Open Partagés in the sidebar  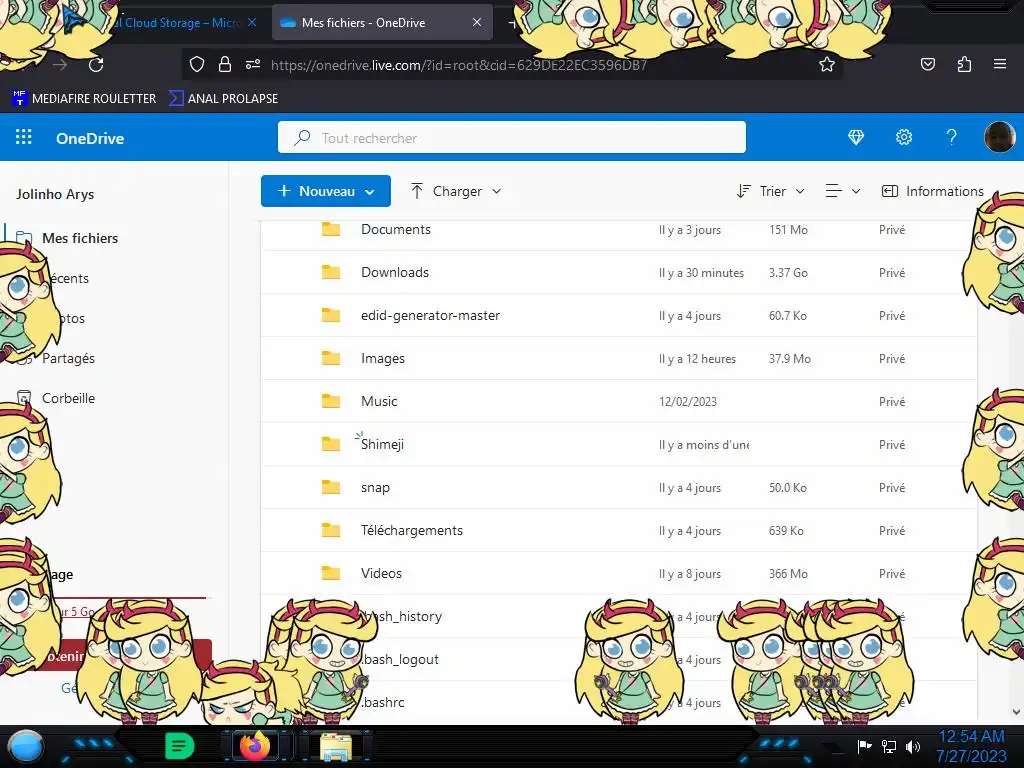pos(68,359)
